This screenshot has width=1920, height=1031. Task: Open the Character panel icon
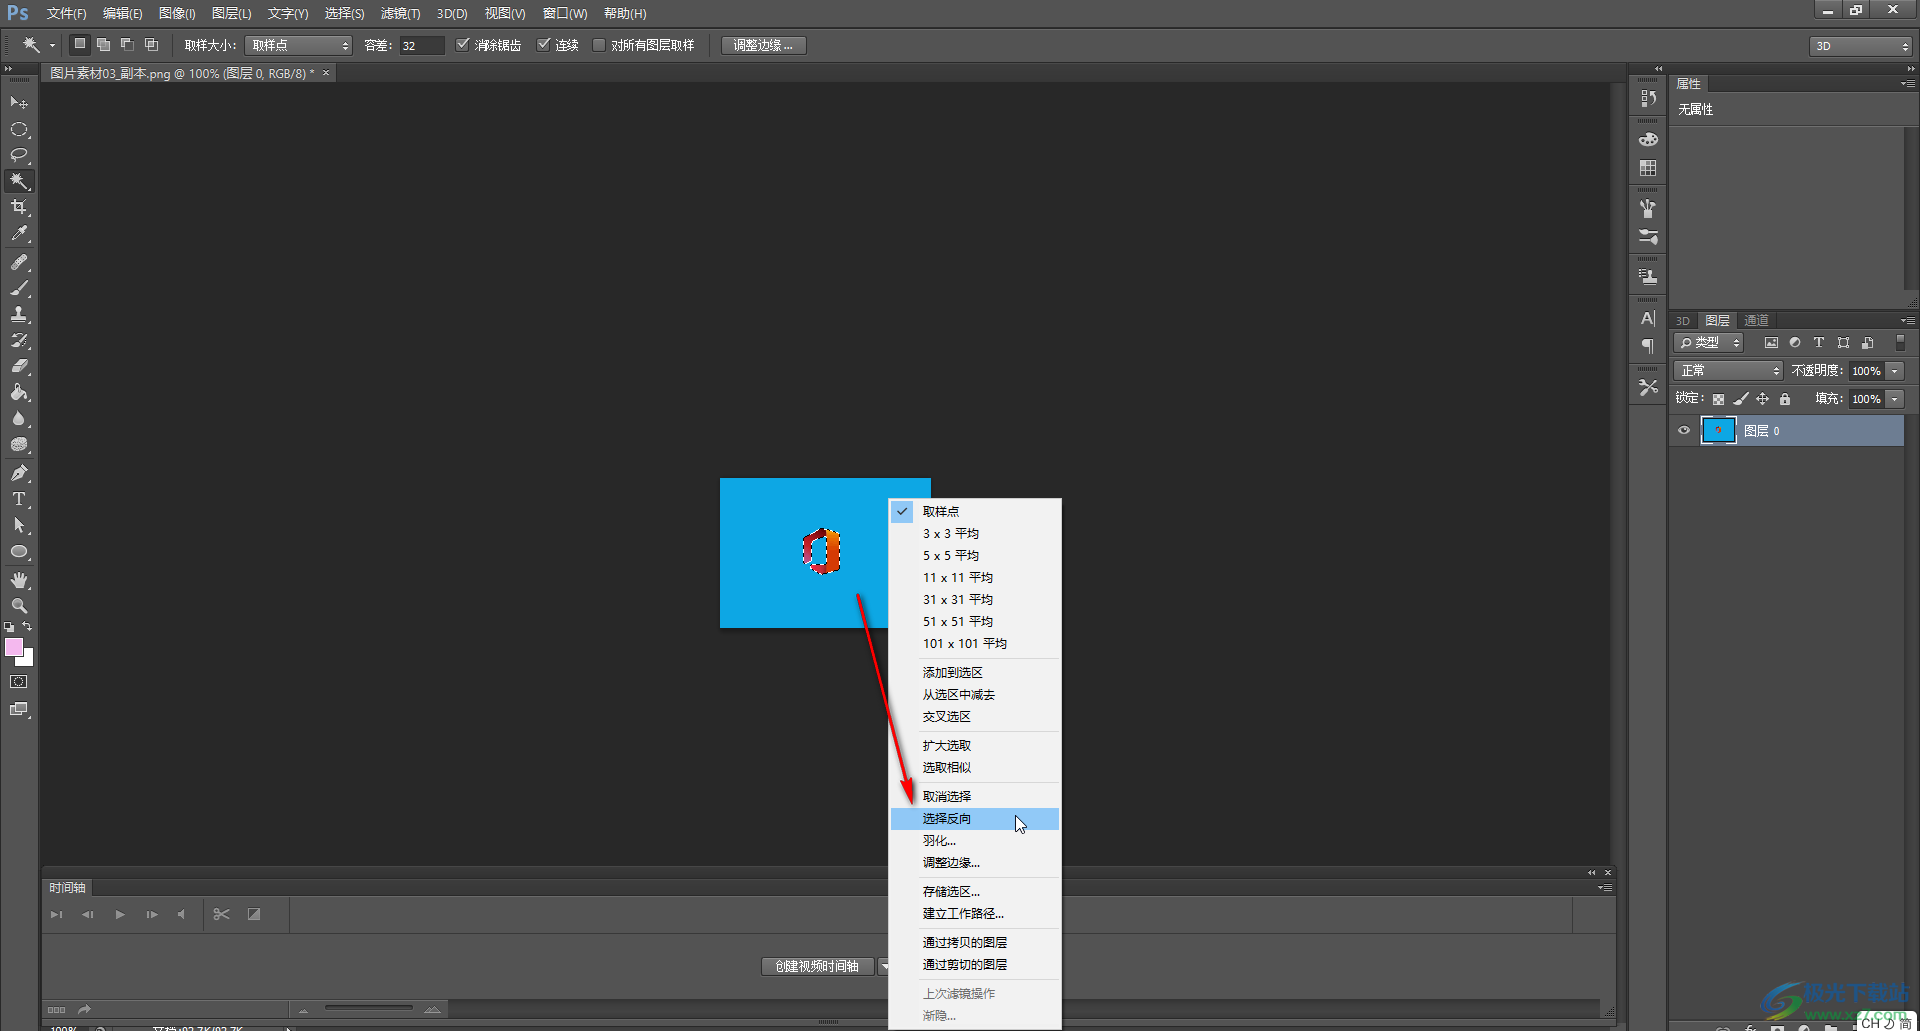1648,319
